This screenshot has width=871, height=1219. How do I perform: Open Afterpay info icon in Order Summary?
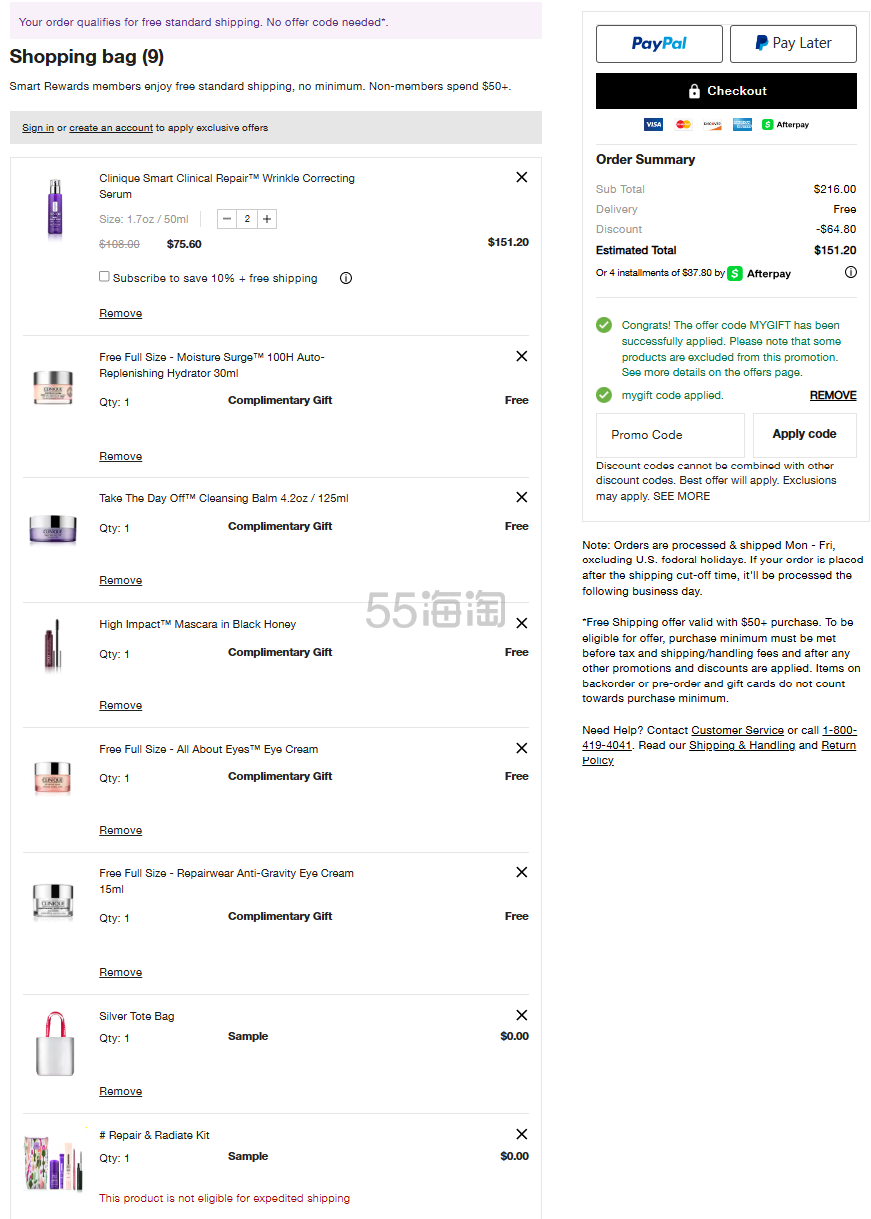click(x=850, y=272)
